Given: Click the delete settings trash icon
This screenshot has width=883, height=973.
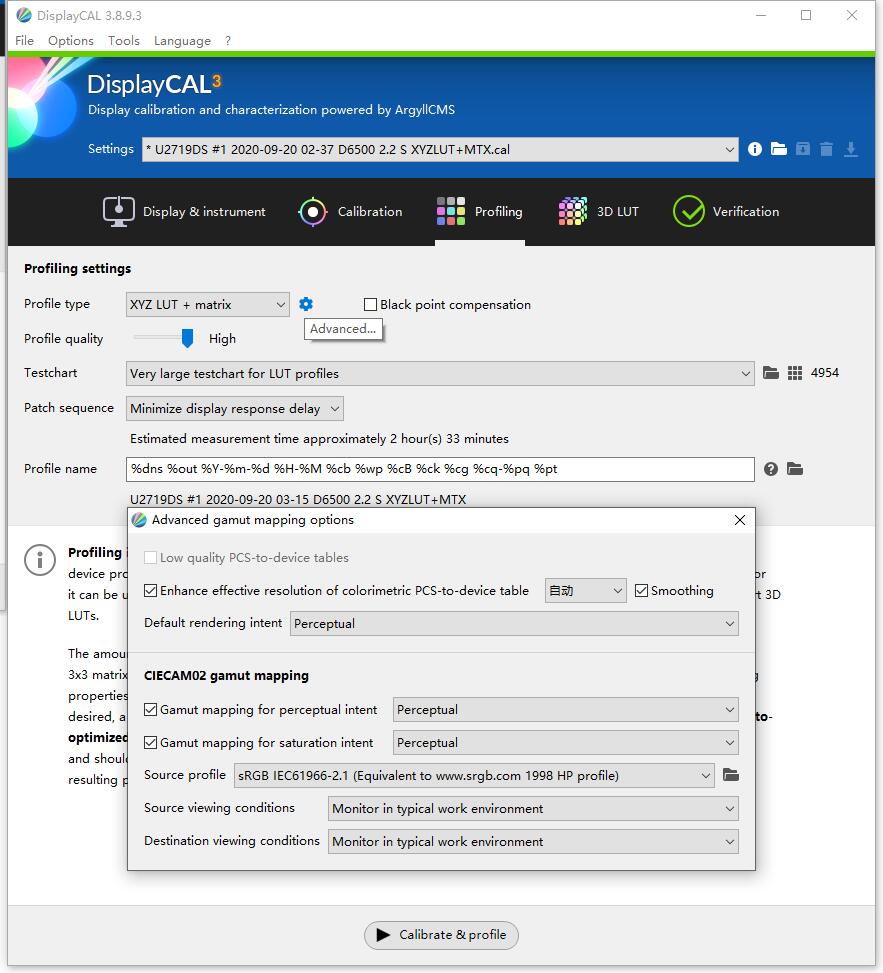Looking at the screenshot, I should 826,149.
